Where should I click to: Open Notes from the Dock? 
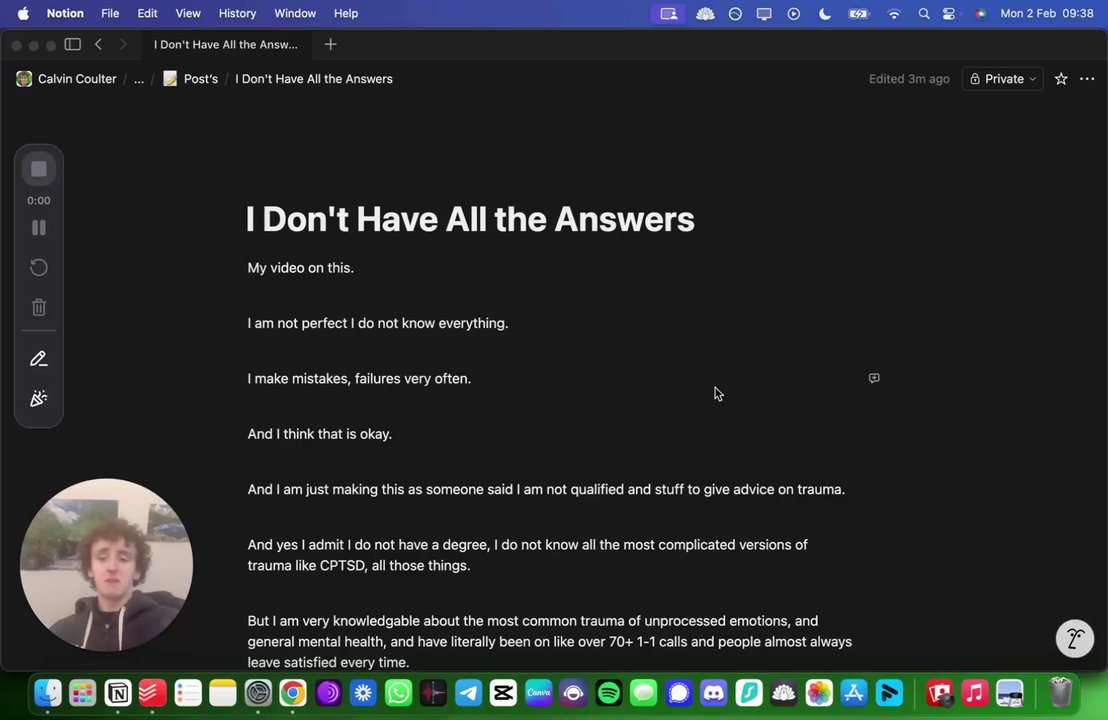coord(223,693)
